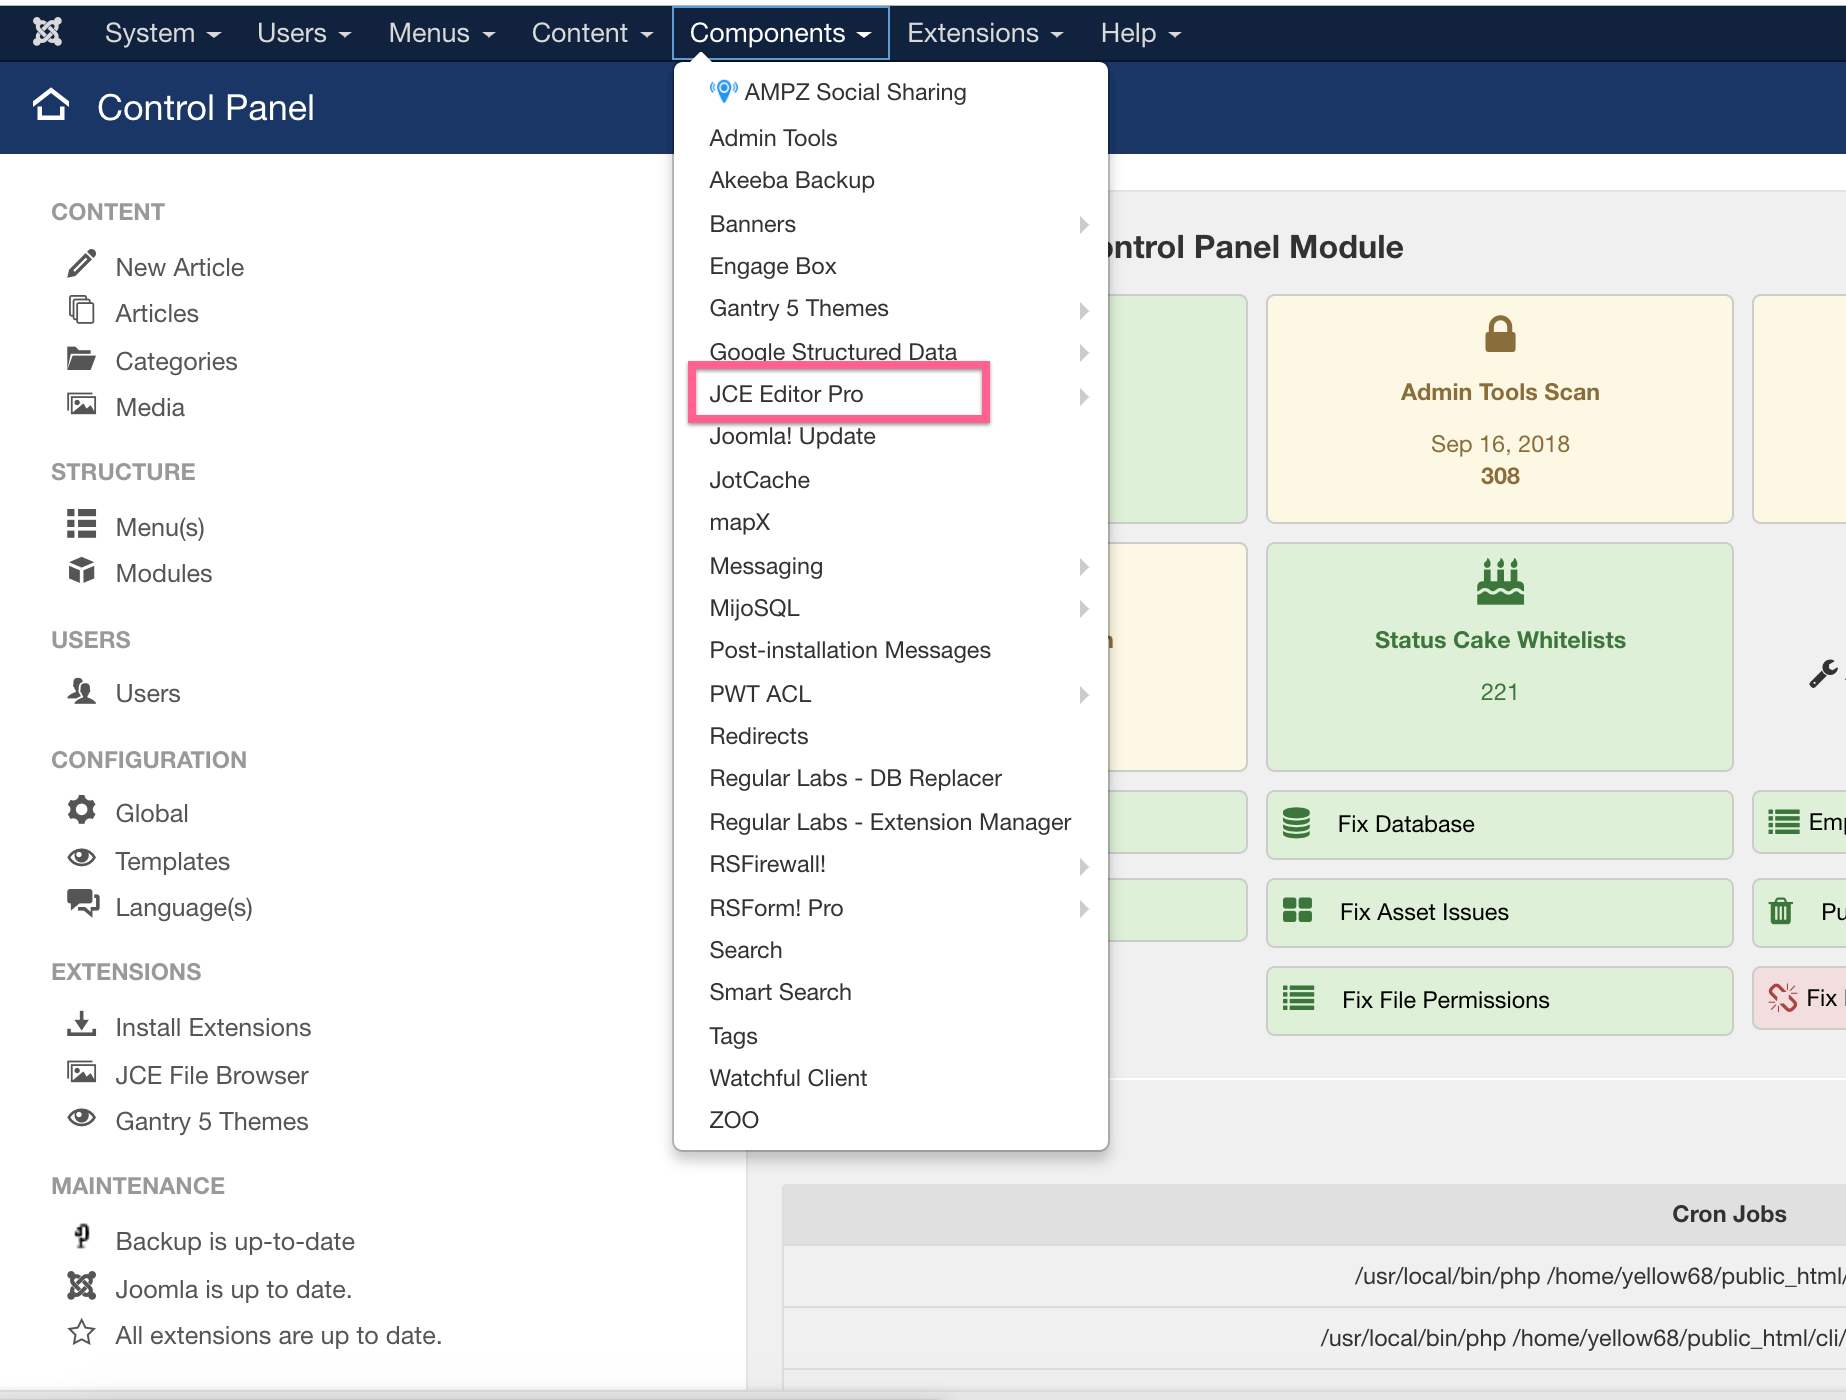Click the Language(s) speech bubbles icon

click(x=83, y=903)
